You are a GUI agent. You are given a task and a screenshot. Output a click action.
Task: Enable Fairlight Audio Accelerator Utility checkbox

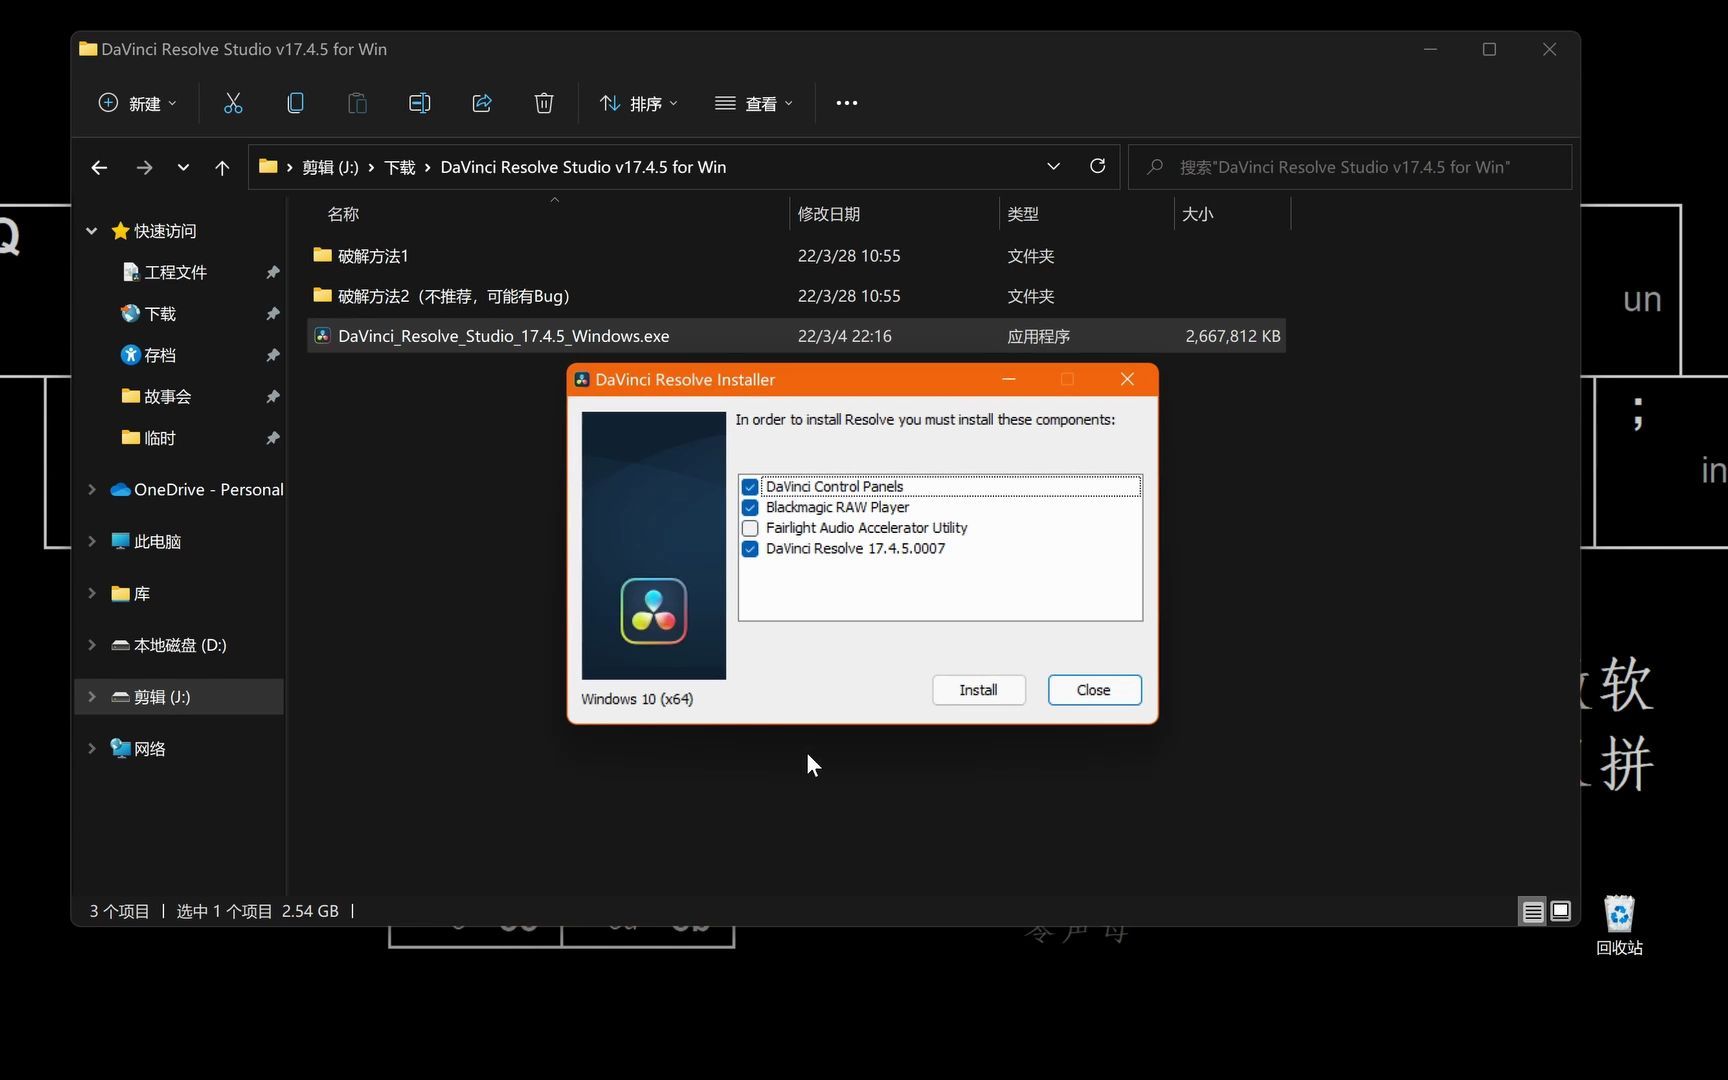(750, 528)
